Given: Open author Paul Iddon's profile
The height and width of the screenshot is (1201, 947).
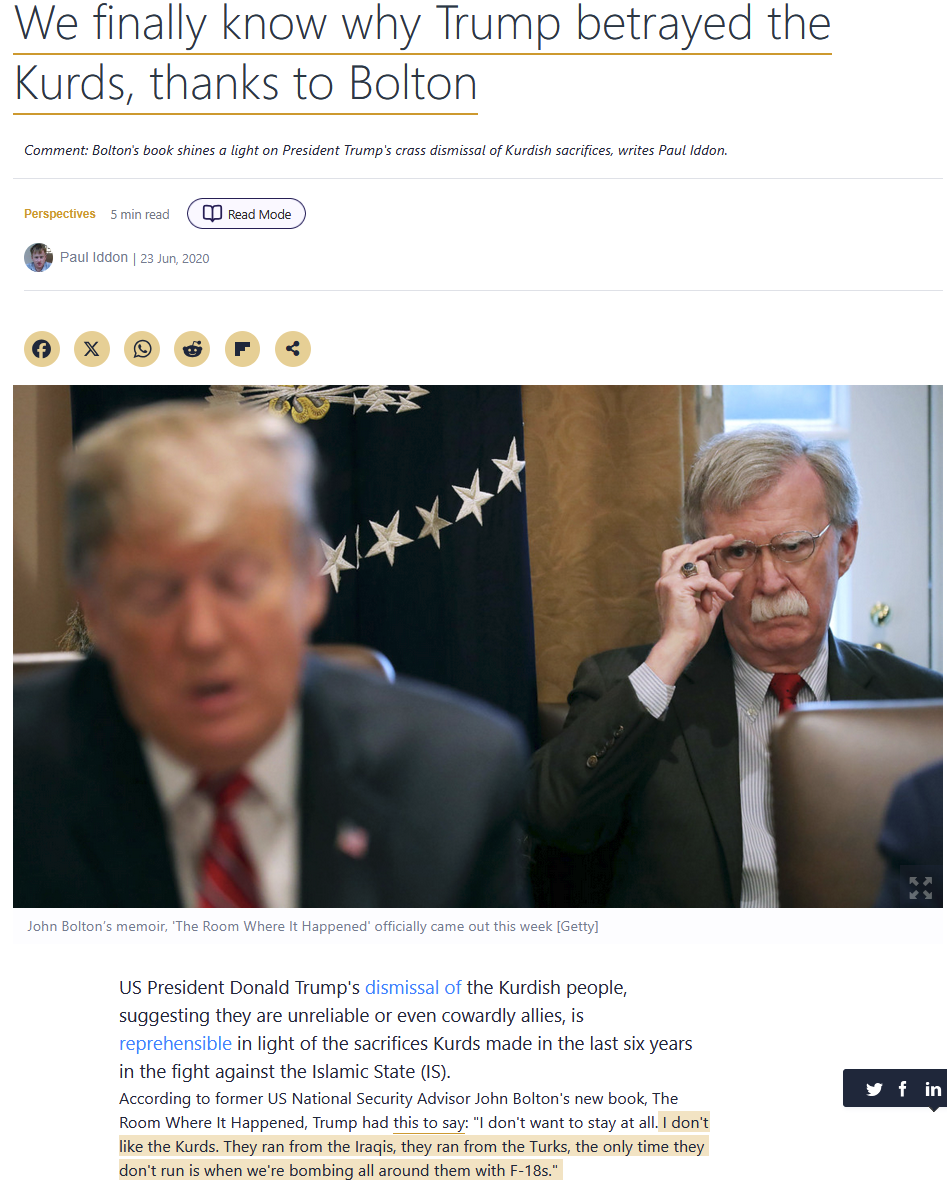Looking at the screenshot, I should (x=94, y=257).
